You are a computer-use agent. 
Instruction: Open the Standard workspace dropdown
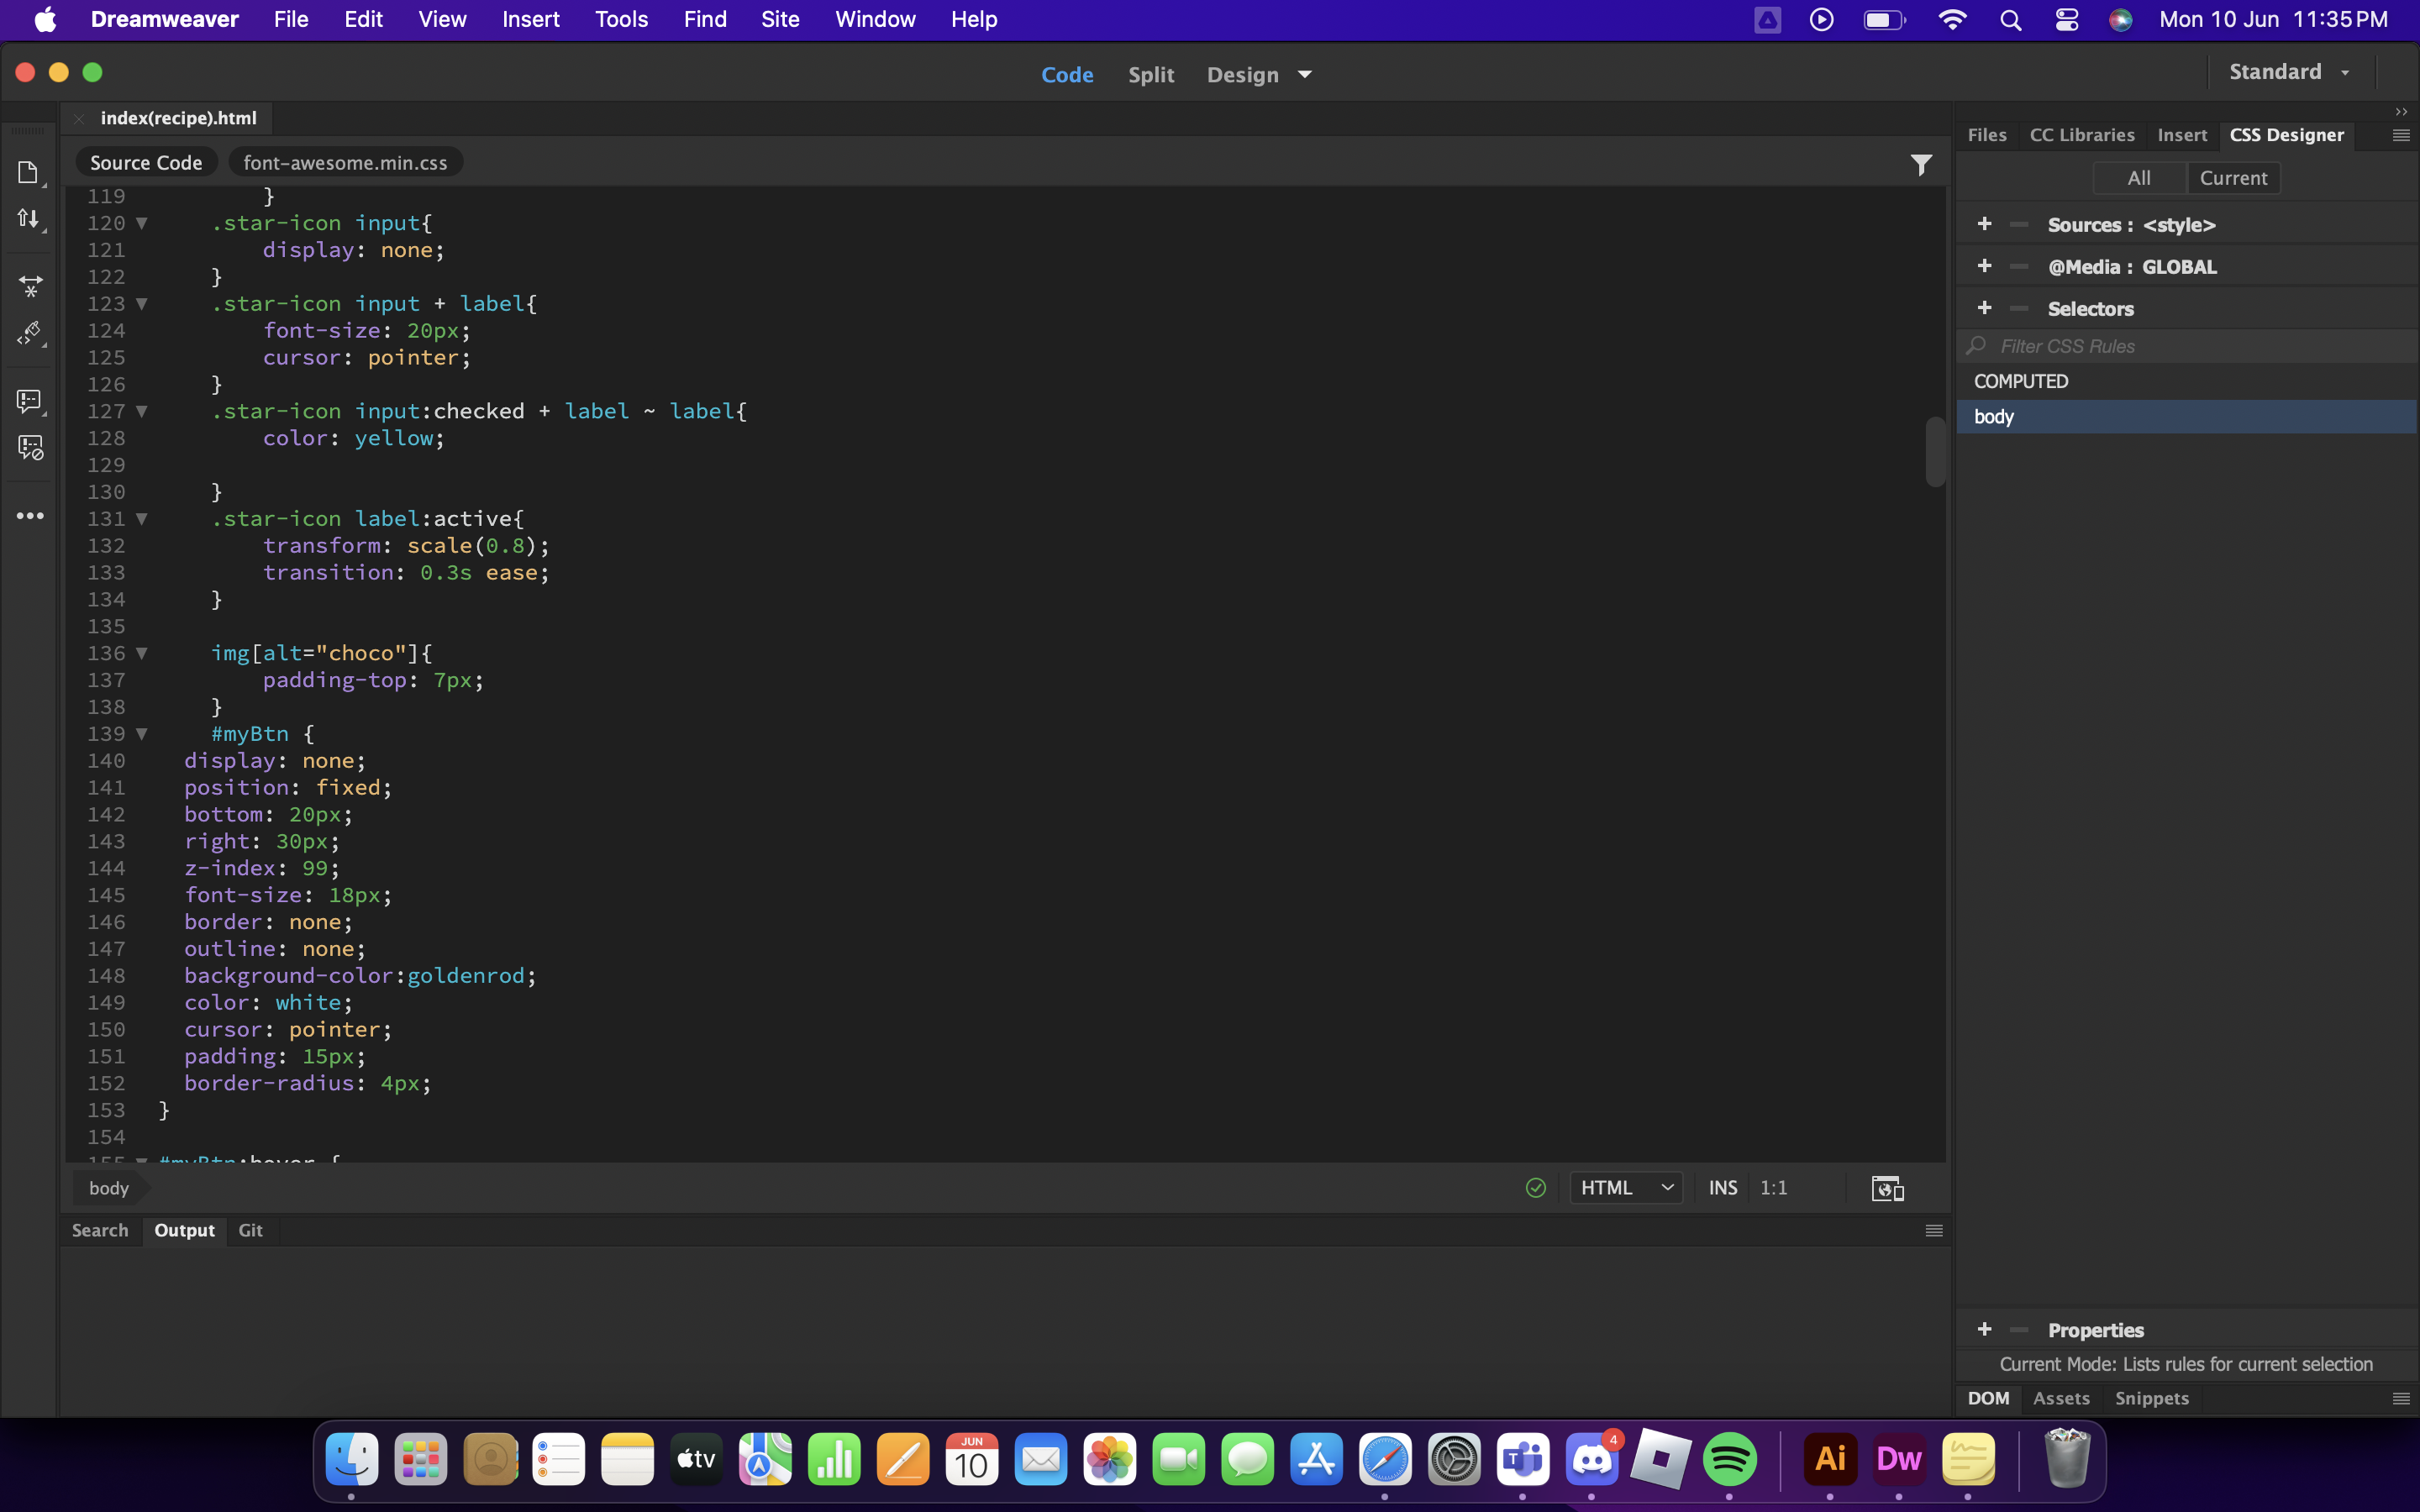coord(2288,72)
